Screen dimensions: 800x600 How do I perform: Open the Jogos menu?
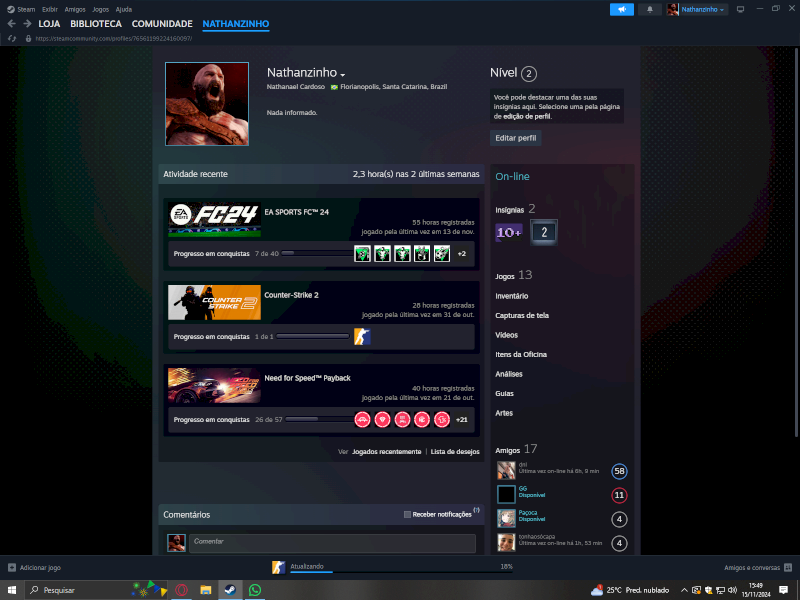click(x=101, y=9)
